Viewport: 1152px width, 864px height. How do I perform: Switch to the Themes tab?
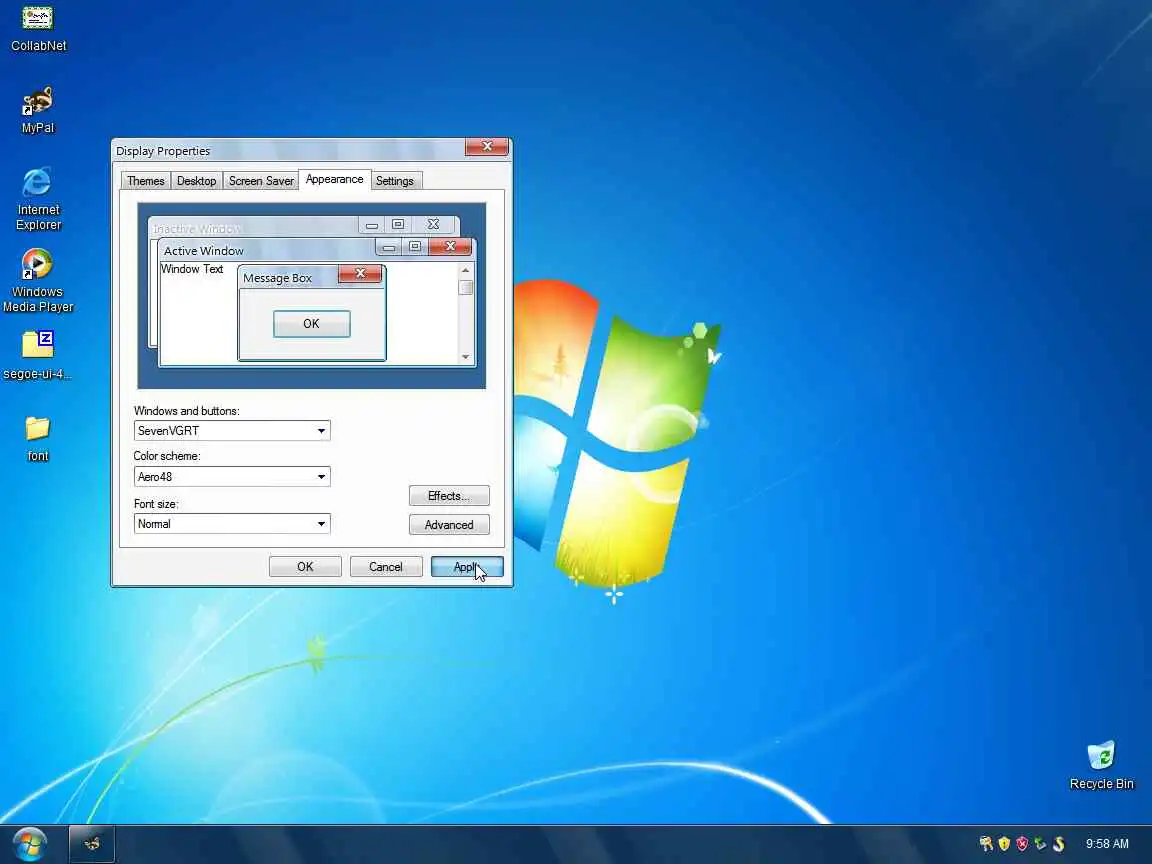coord(145,181)
